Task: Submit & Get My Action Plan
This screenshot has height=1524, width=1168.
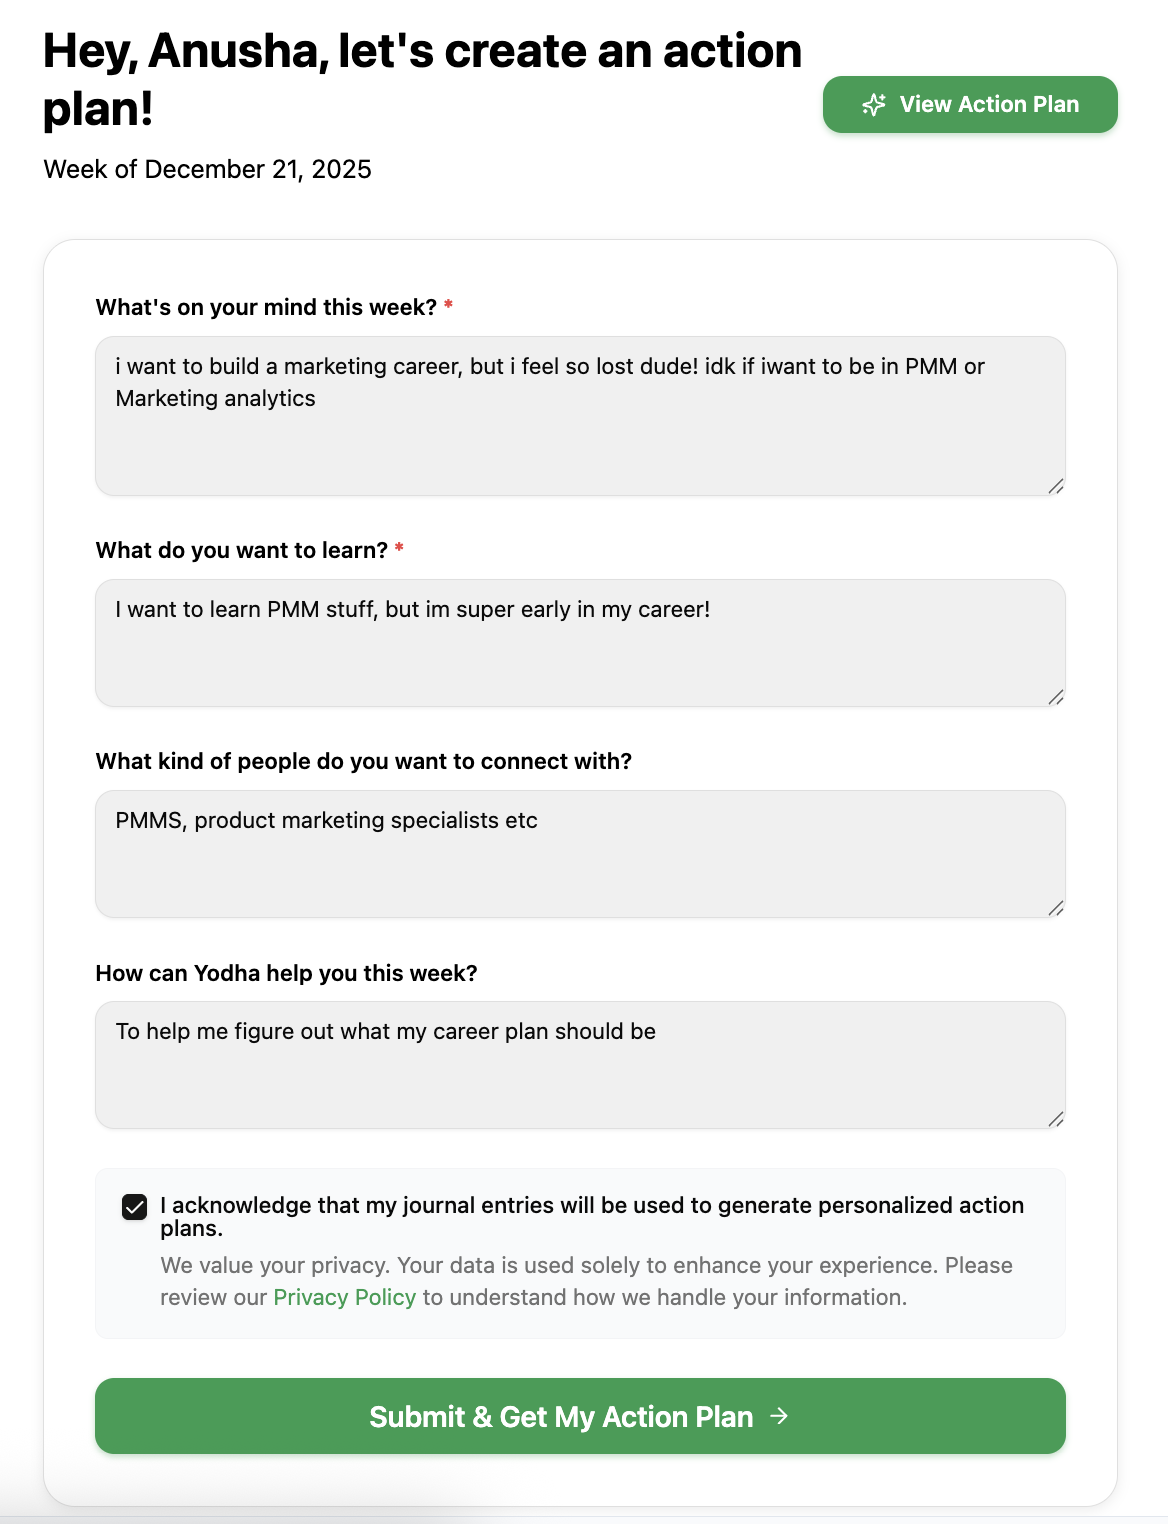Action: (580, 1416)
